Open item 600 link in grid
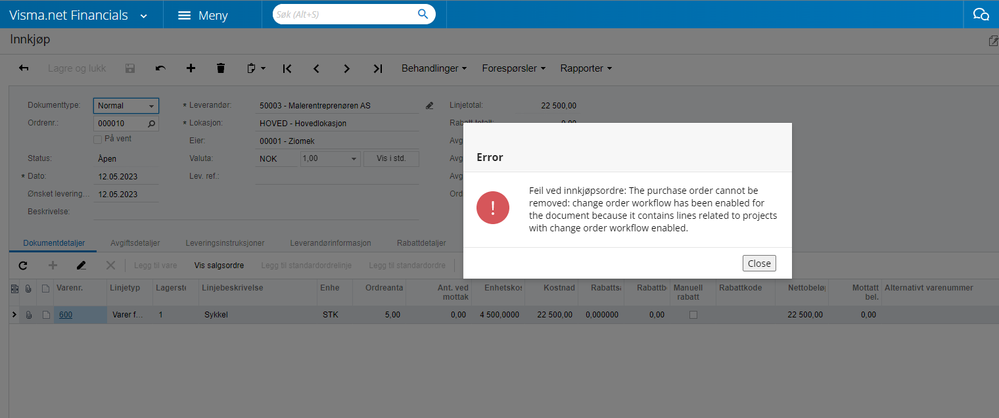999x418 pixels. [x=66, y=315]
